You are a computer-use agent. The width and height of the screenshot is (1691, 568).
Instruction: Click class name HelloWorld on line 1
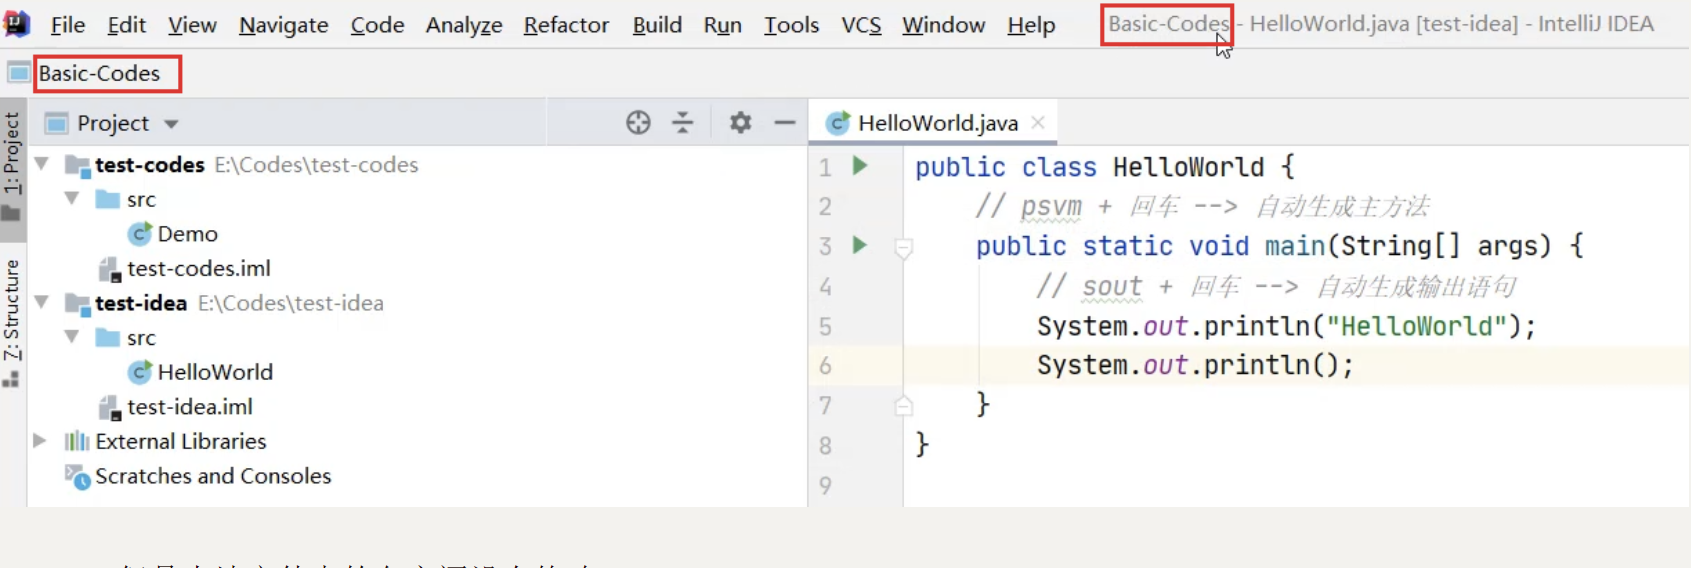coord(1188,167)
